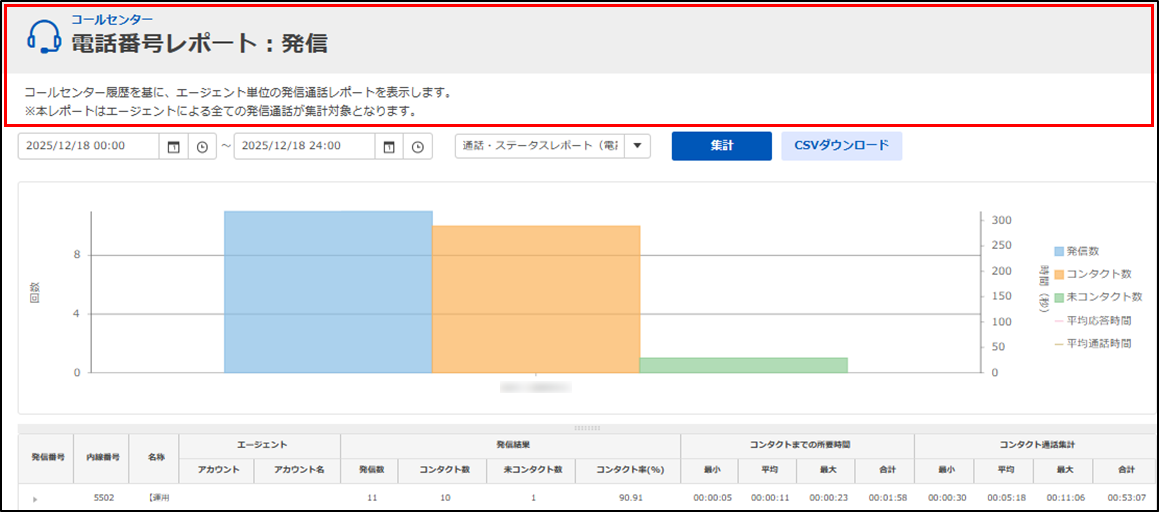Open the end time clock picker

click(418, 146)
